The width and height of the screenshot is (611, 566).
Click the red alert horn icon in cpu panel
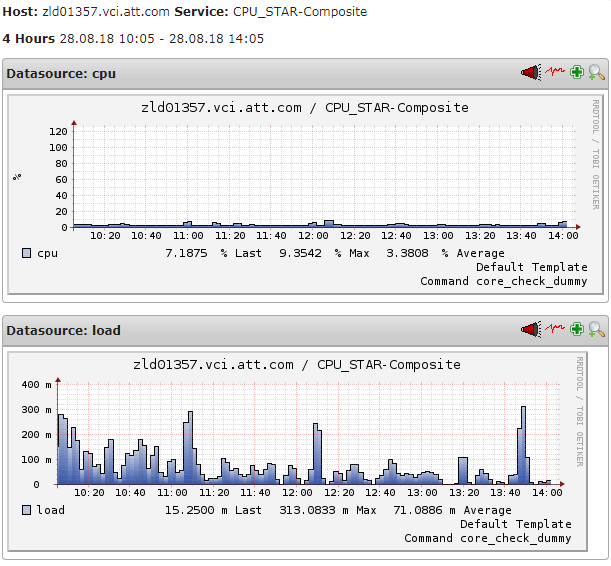coord(531,72)
